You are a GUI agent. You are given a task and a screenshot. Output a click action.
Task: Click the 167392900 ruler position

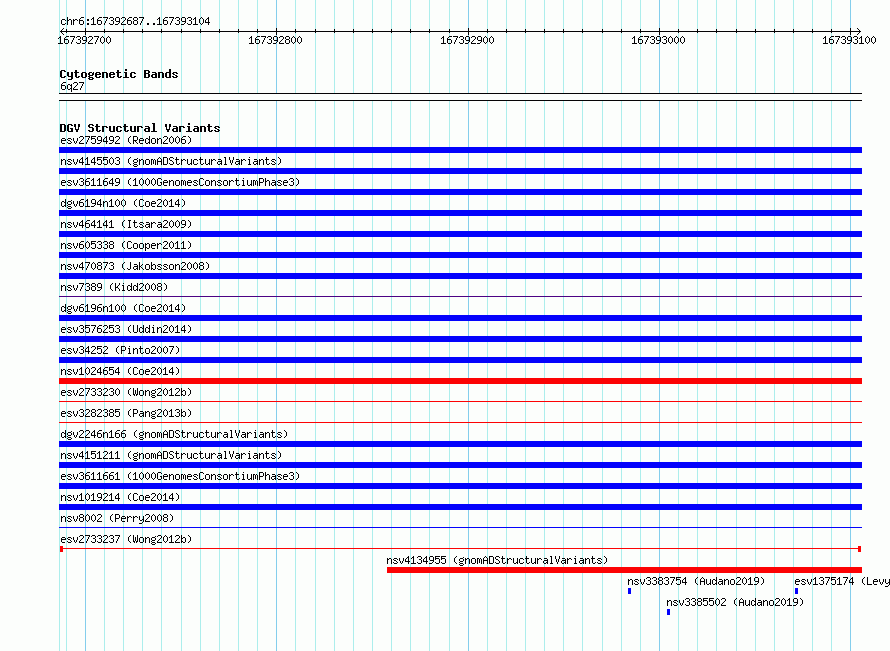467,40
